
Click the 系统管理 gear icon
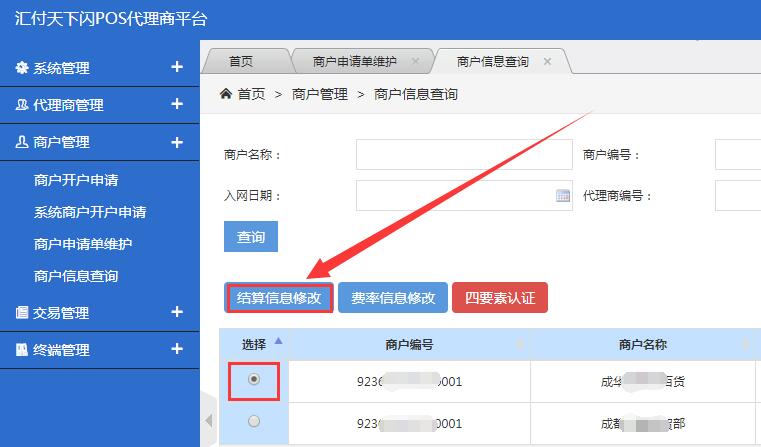(x=21, y=67)
